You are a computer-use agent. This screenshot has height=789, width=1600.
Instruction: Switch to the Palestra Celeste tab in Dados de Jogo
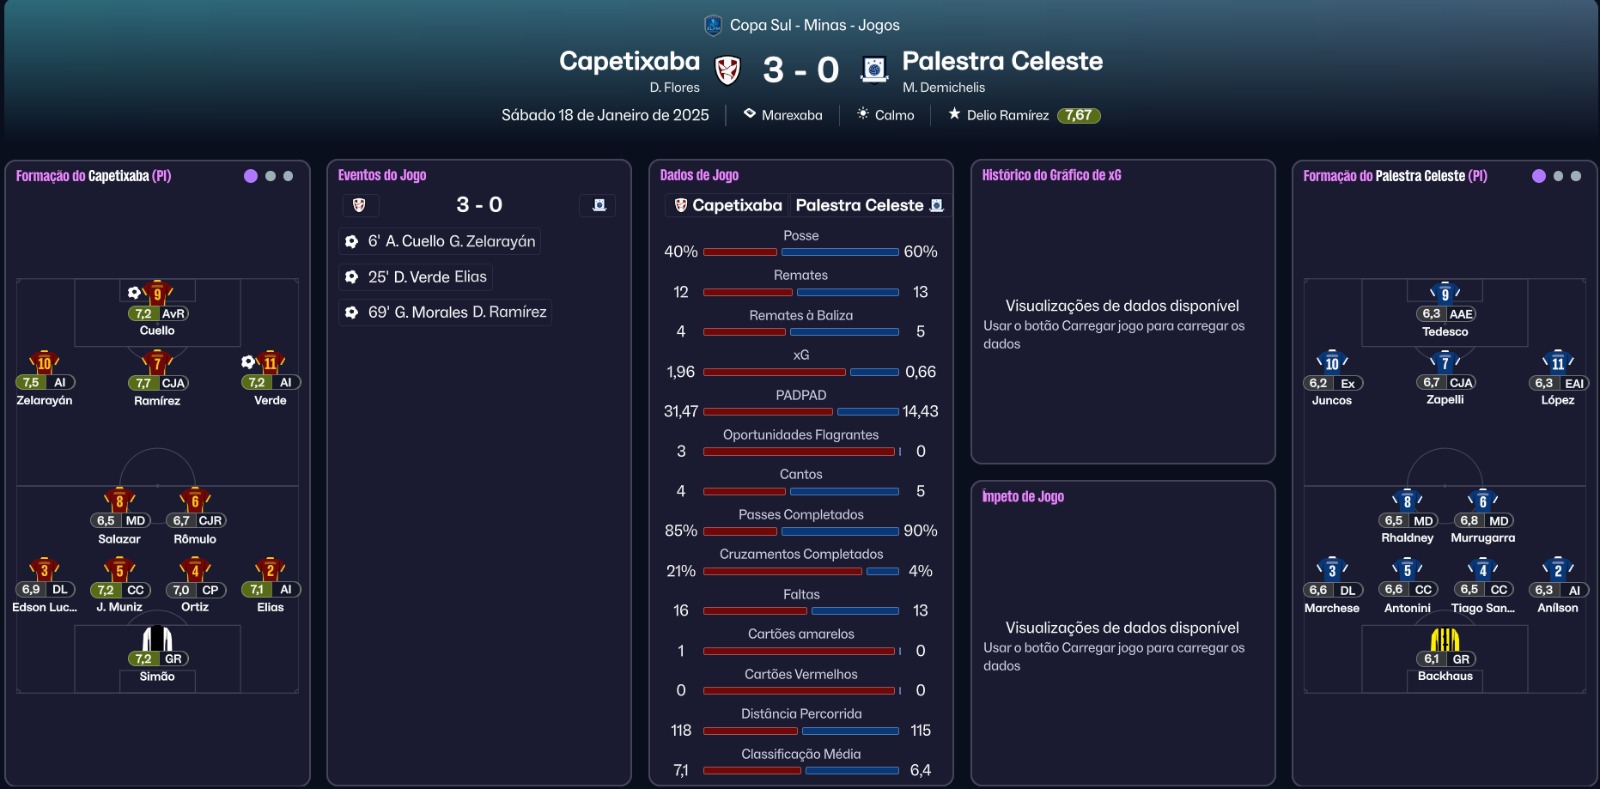coord(868,205)
